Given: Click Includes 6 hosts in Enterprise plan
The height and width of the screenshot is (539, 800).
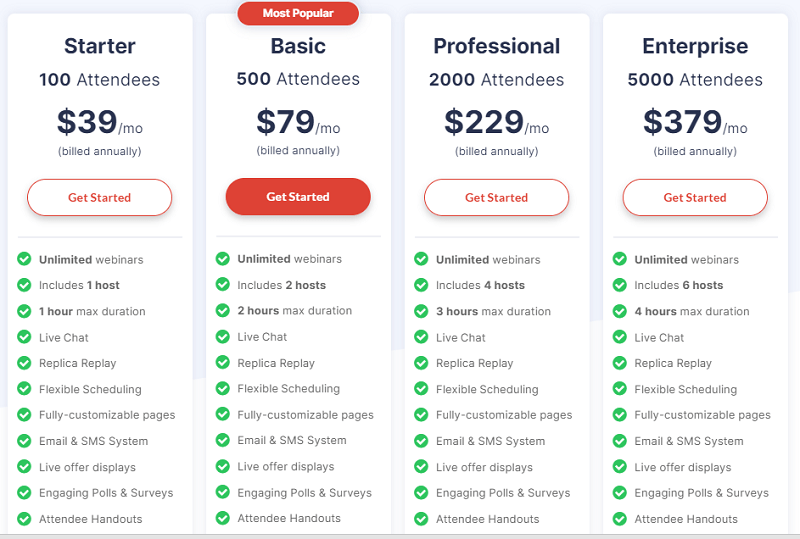Looking at the screenshot, I should [x=679, y=285].
